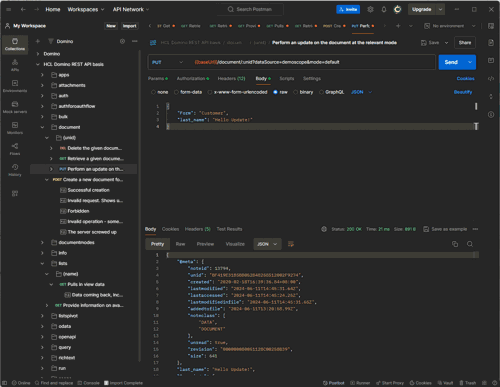Open the Environments sidebar icon
This screenshot has height=387, width=500.
(x=15, y=86)
